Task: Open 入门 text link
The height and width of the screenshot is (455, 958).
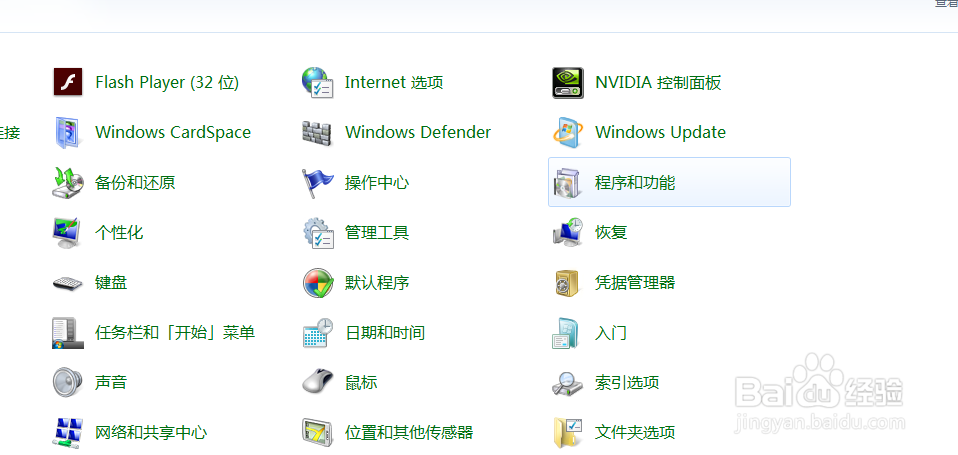Action: [x=611, y=333]
